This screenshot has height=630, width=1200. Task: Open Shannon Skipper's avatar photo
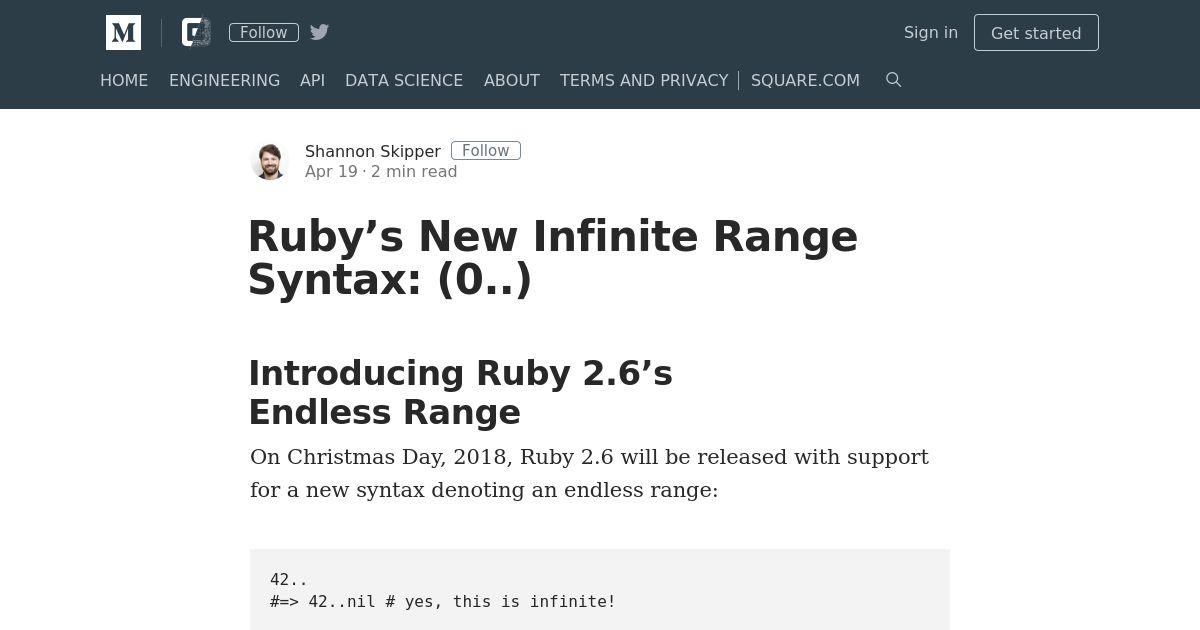click(x=269, y=161)
